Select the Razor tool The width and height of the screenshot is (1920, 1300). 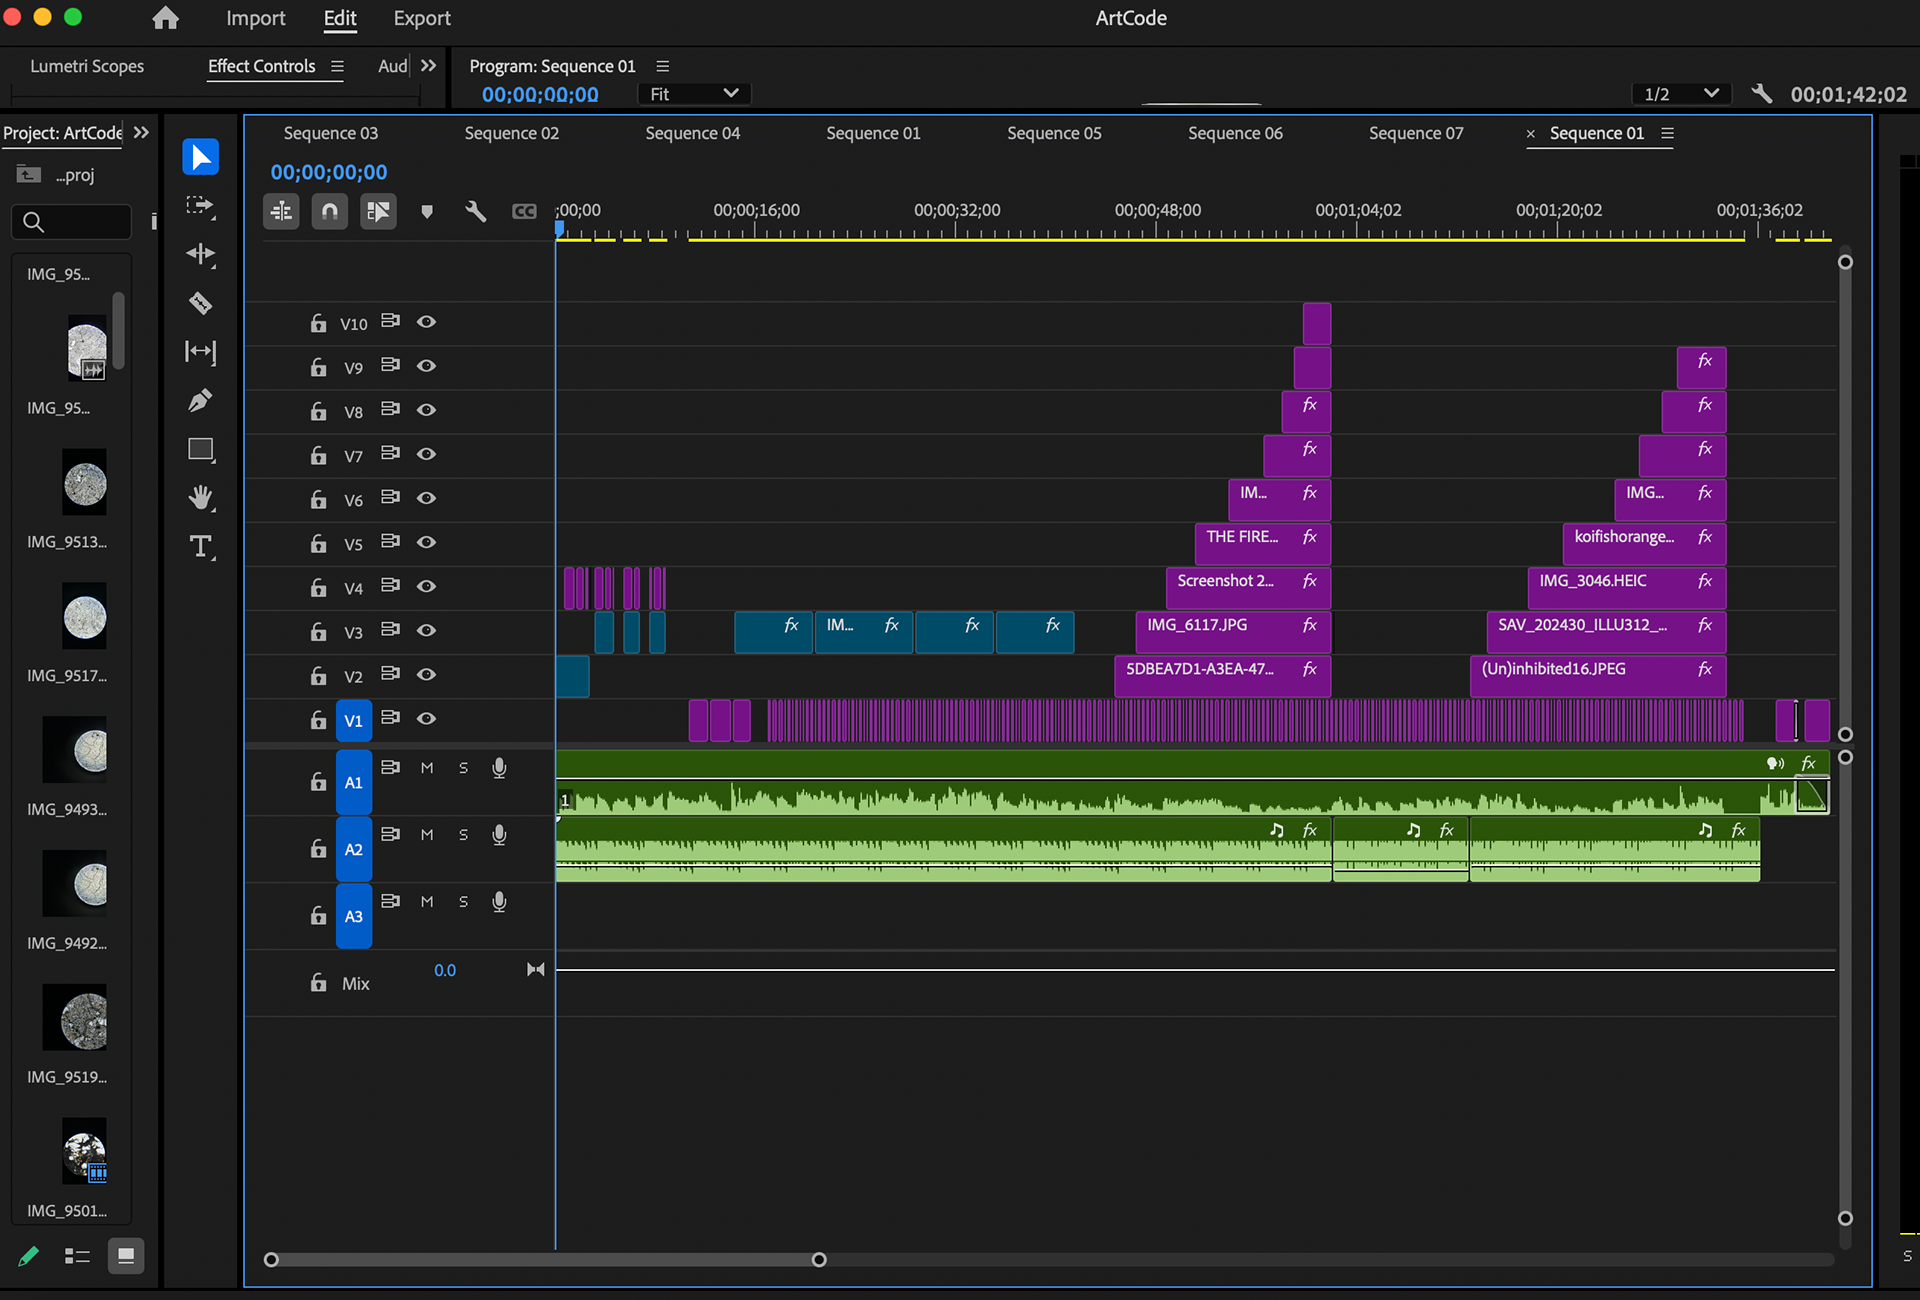click(x=200, y=303)
